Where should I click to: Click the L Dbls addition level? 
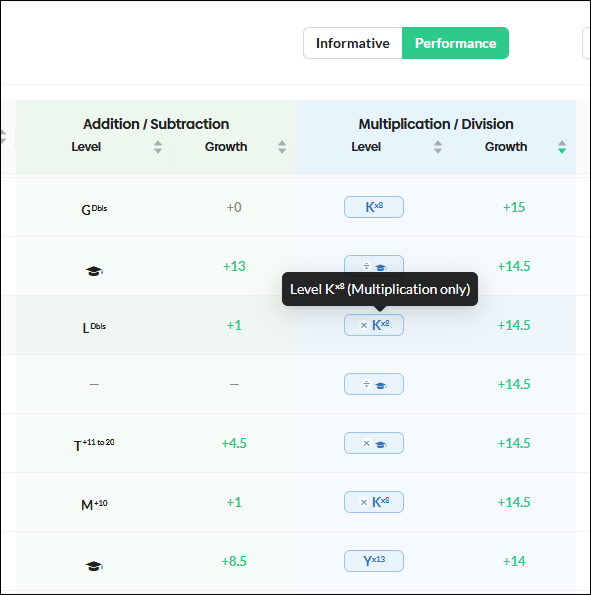[x=94, y=327]
